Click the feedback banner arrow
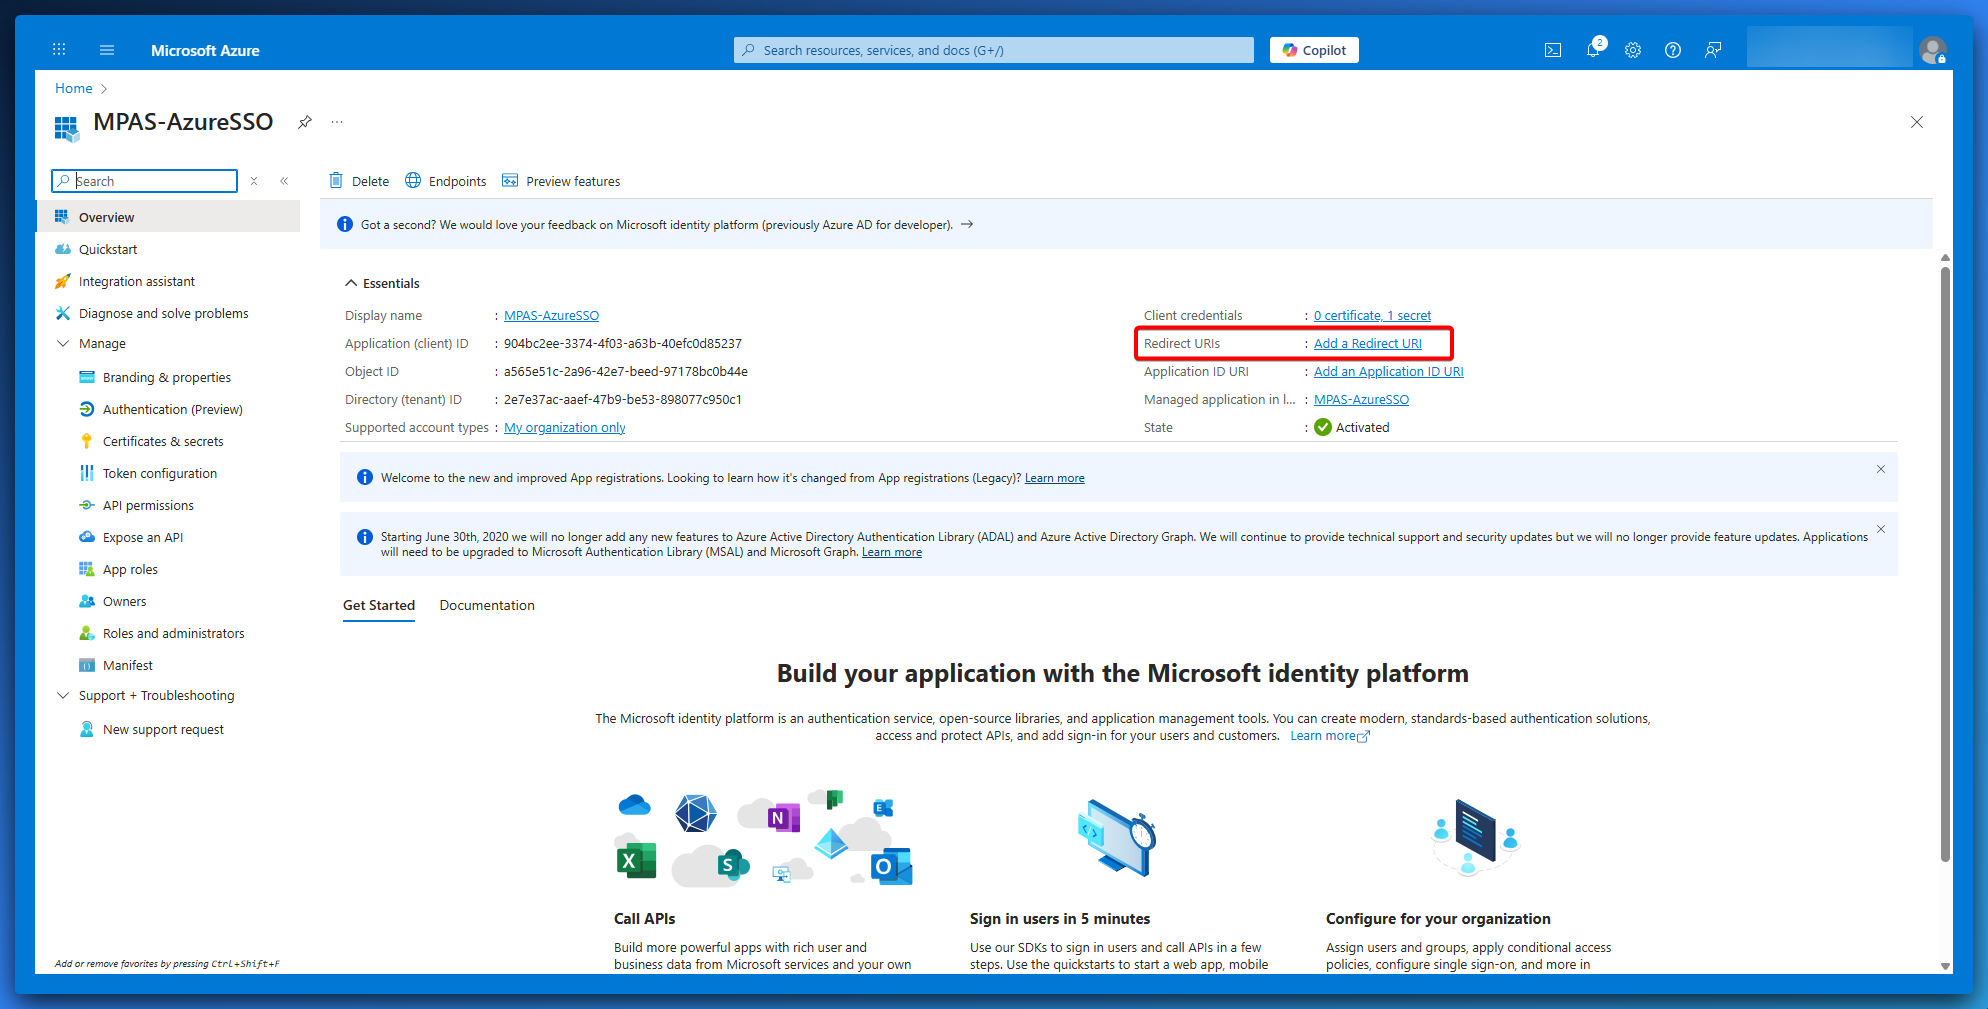This screenshot has width=1988, height=1009. (967, 224)
